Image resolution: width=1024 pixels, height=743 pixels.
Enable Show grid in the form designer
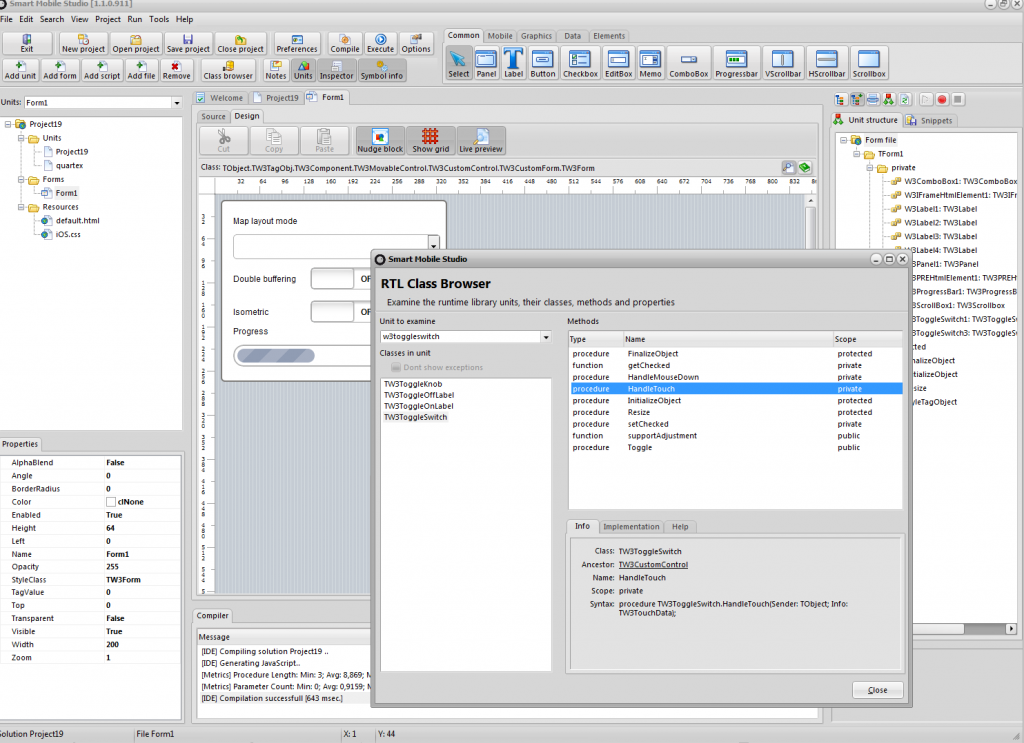tap(428, 139)
